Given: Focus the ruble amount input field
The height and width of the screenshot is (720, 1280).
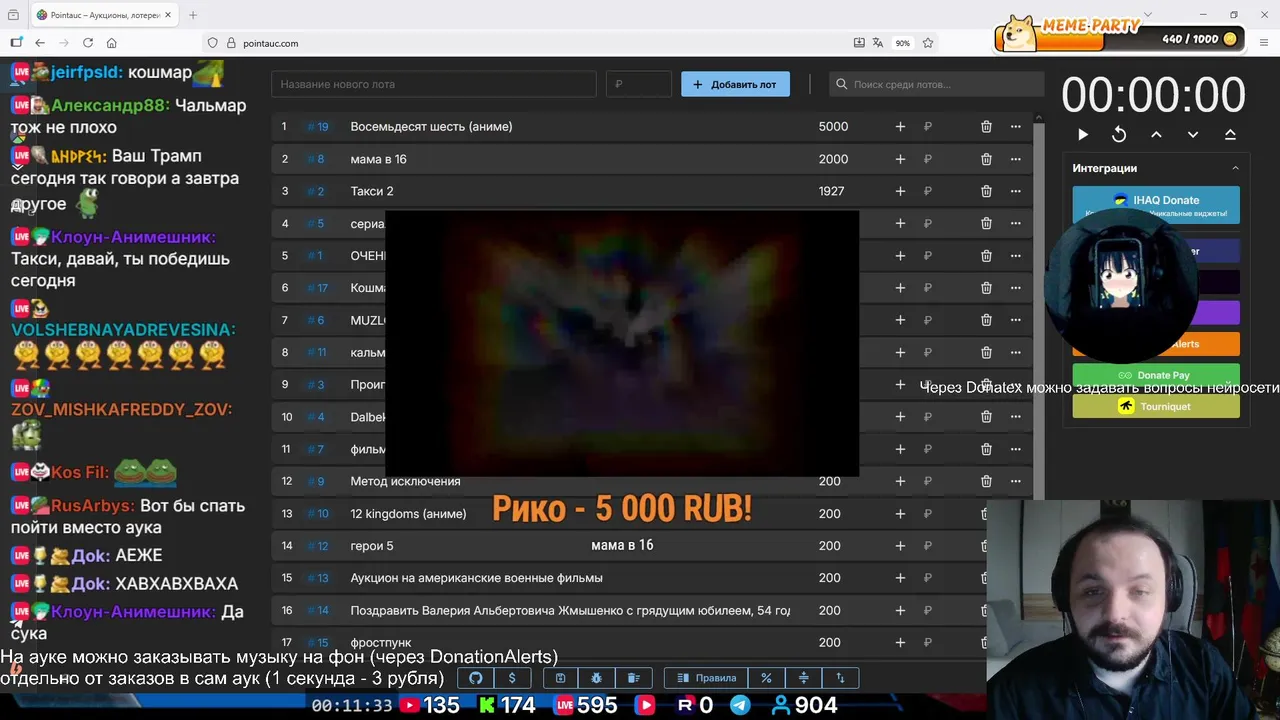Looking at the screenshot, I should click(x=638, y=85).
